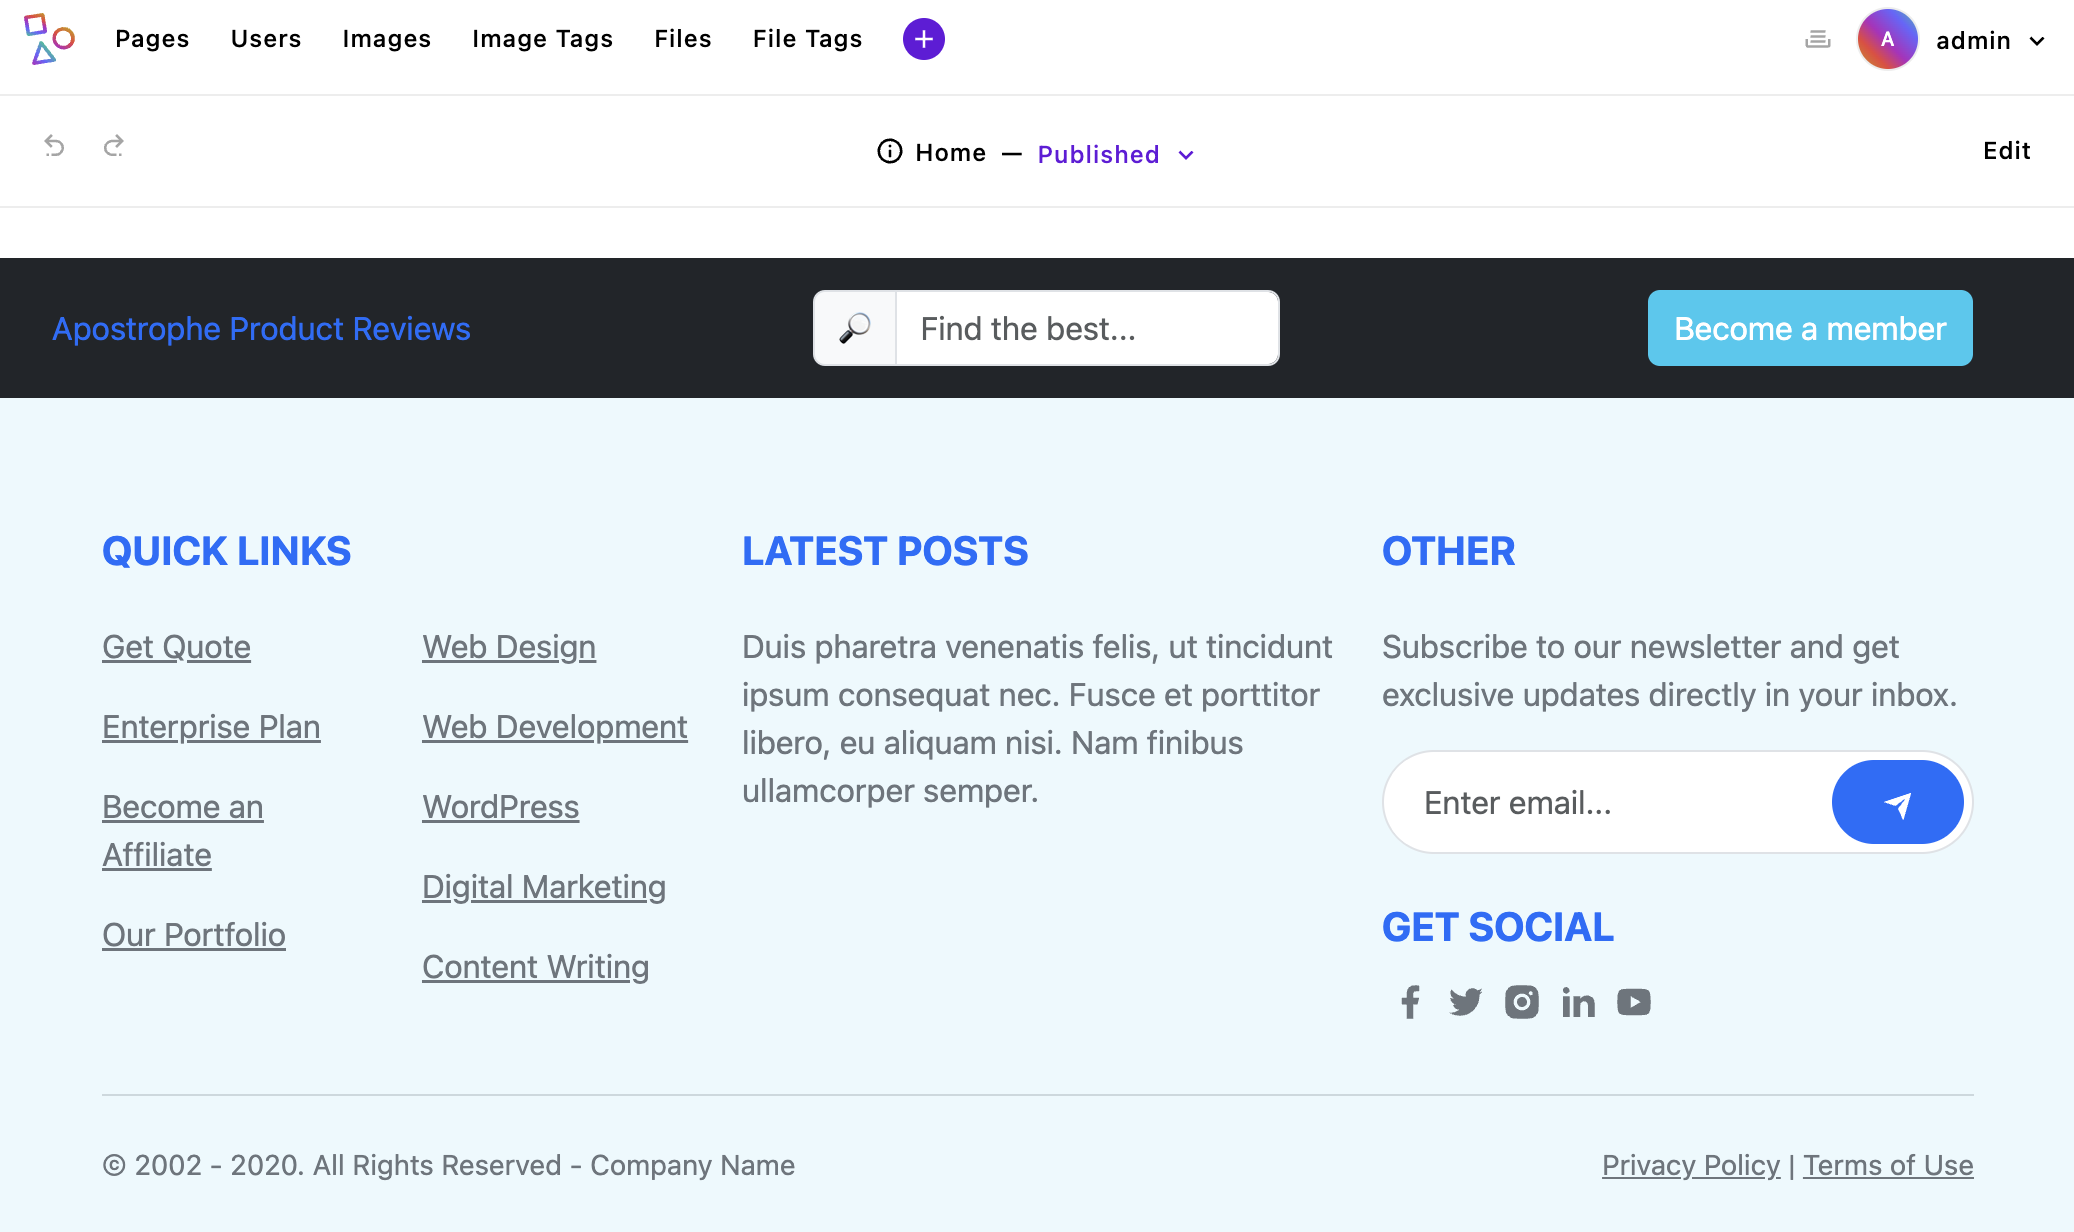This screenshot has height=1232, width=2074.
Task: Open the File Tags admin menu
Action: [807, 39]
